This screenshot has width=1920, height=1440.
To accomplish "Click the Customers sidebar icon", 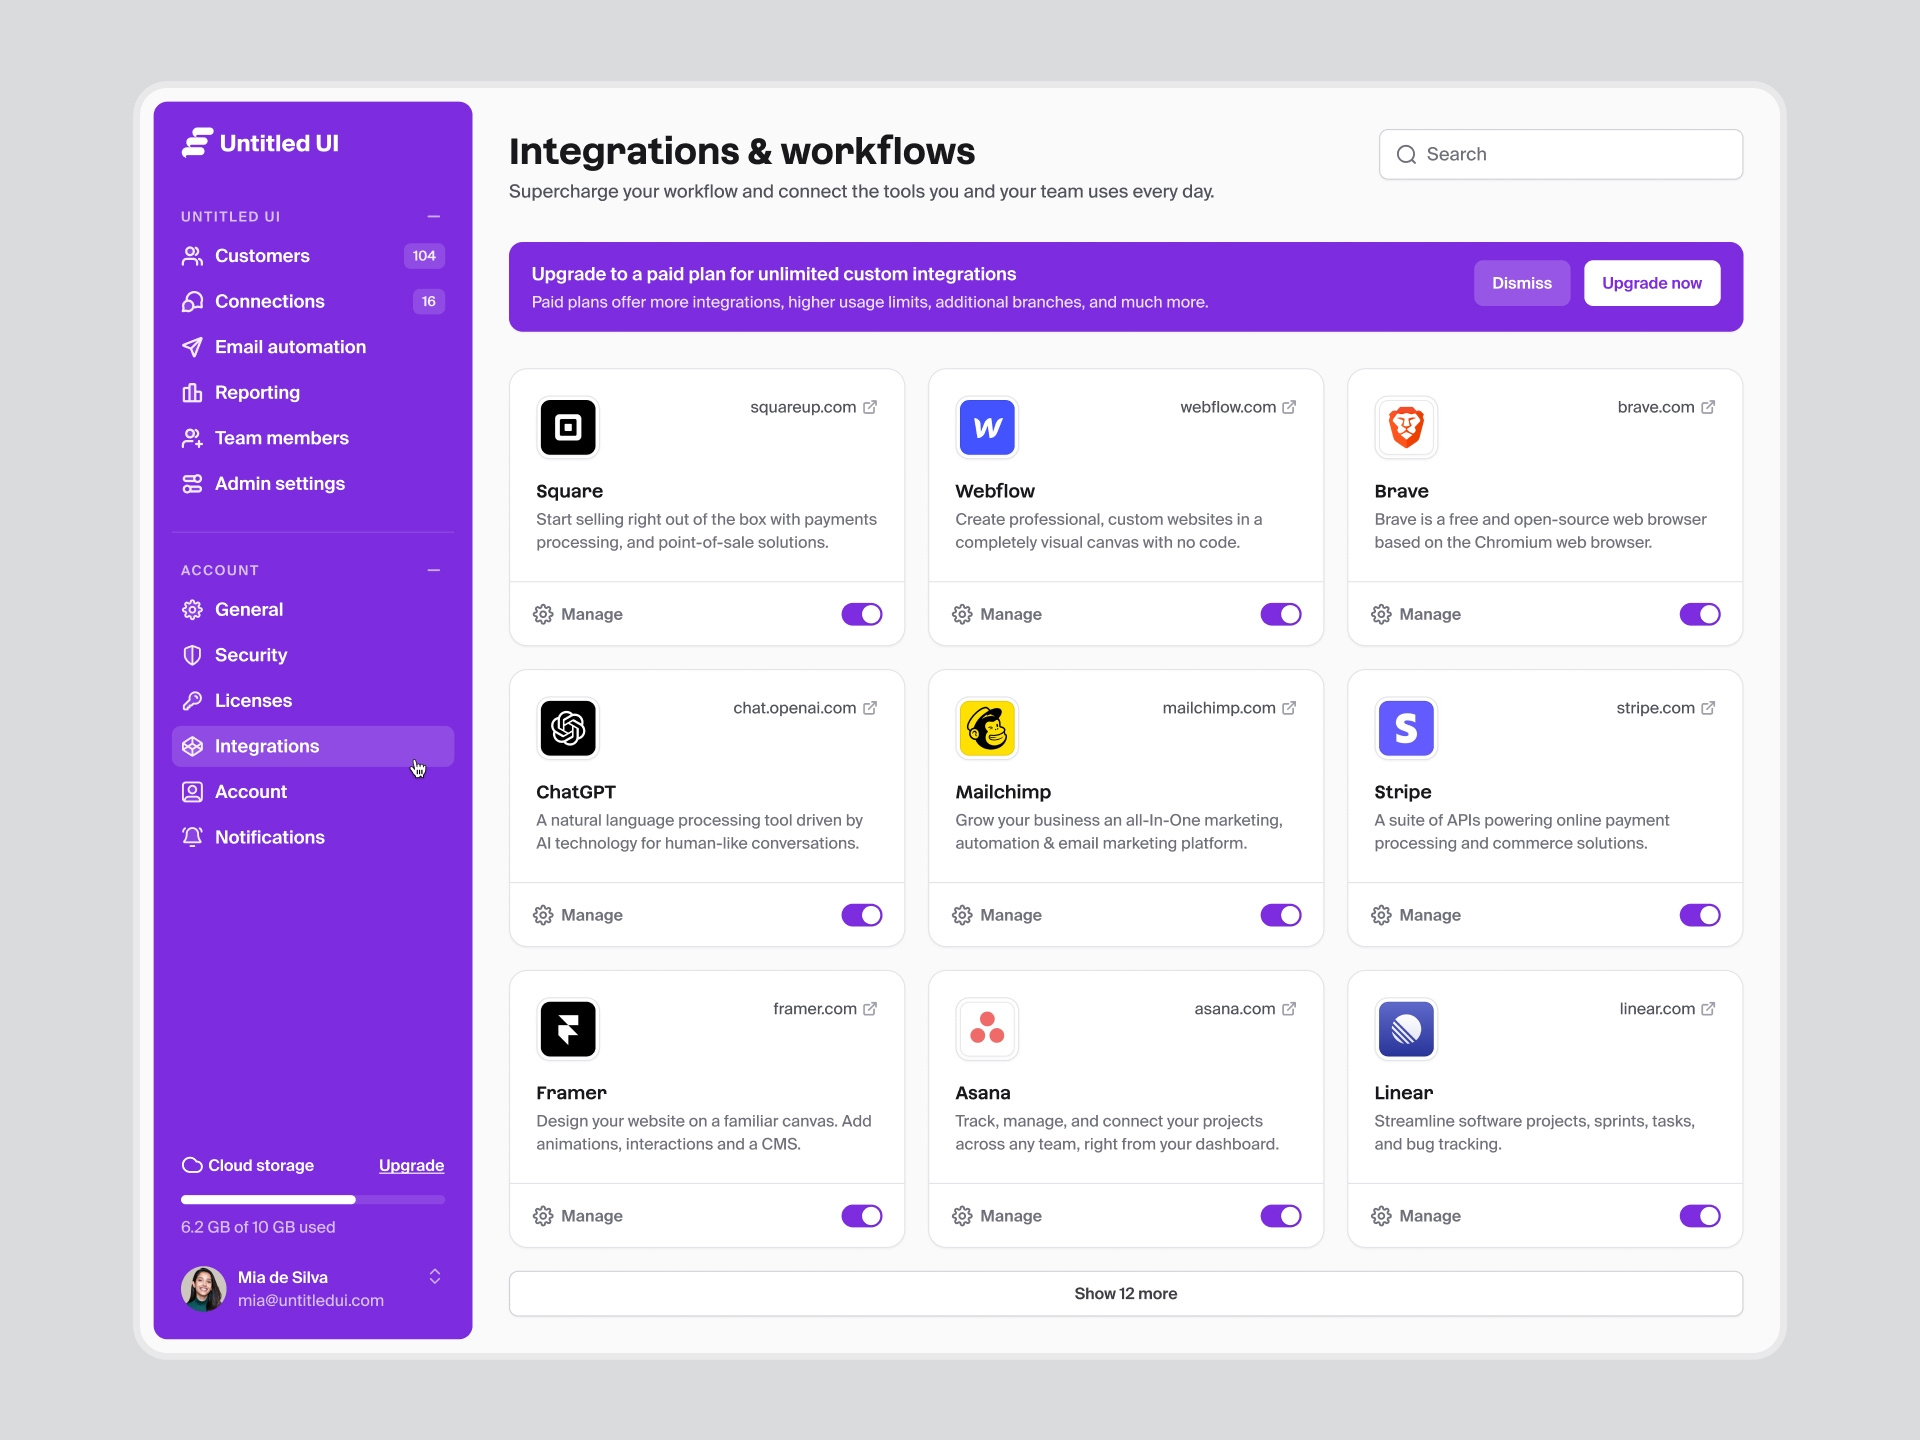I will coord(192,255).
